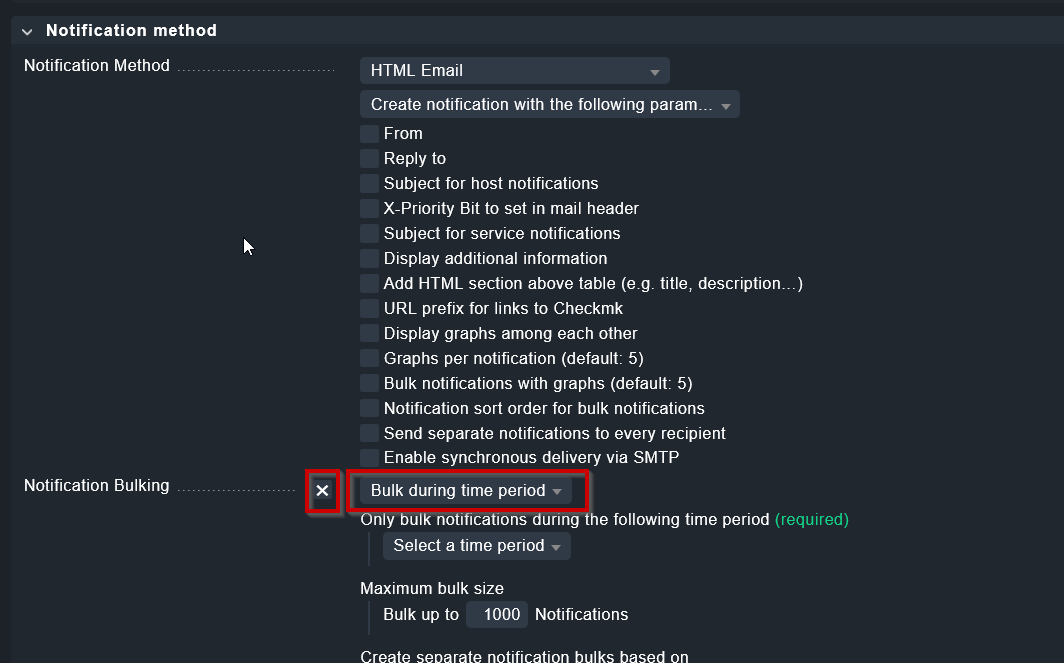The image size is (1064, 663).
Task: Enable Send separate notifications to every recipient
Action: click(370, 433)
